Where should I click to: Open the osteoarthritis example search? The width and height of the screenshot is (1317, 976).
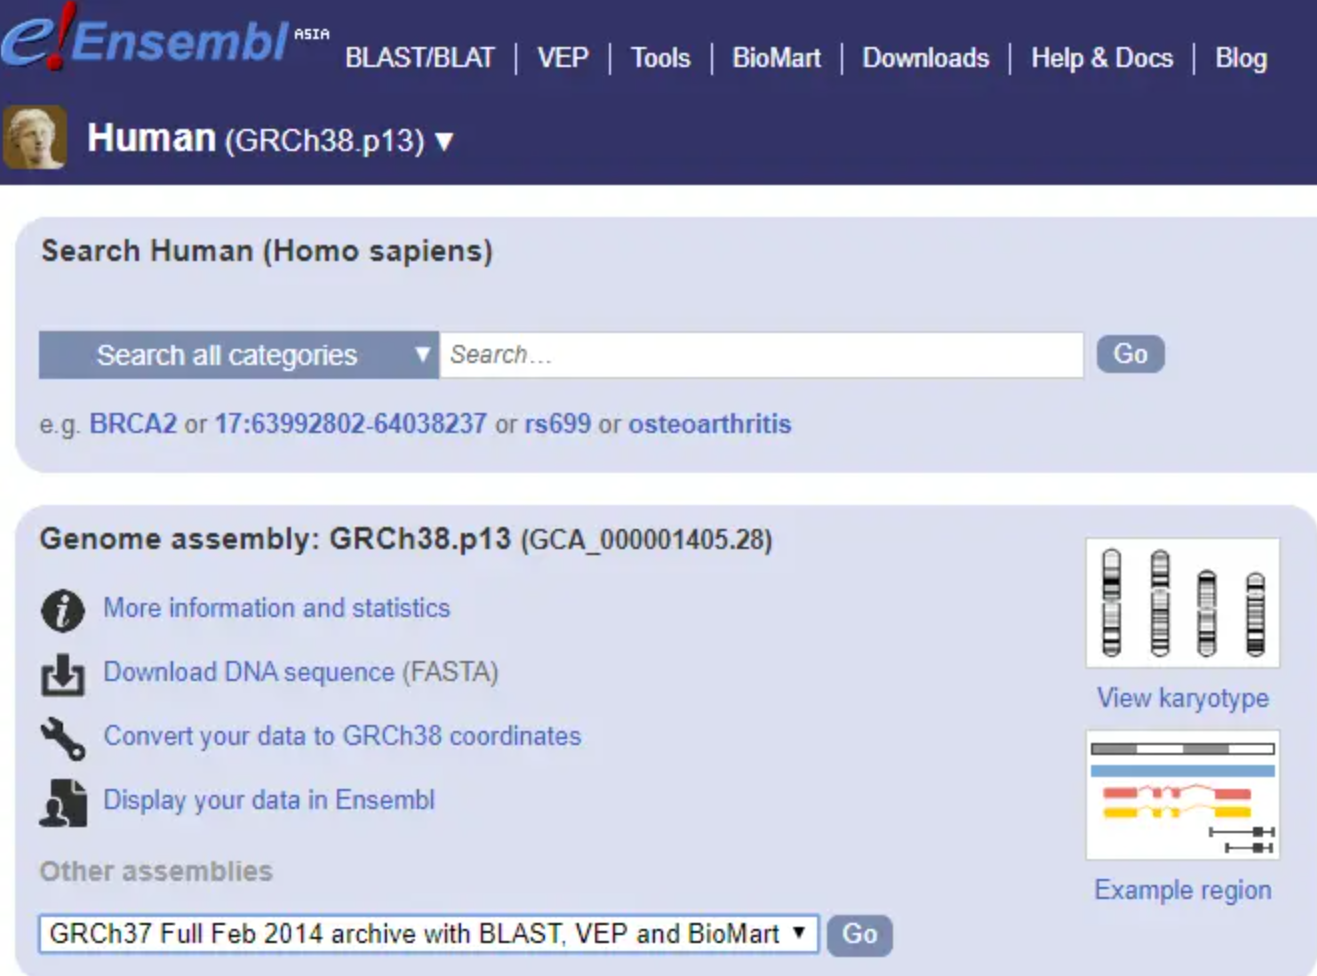coord(709,424)
